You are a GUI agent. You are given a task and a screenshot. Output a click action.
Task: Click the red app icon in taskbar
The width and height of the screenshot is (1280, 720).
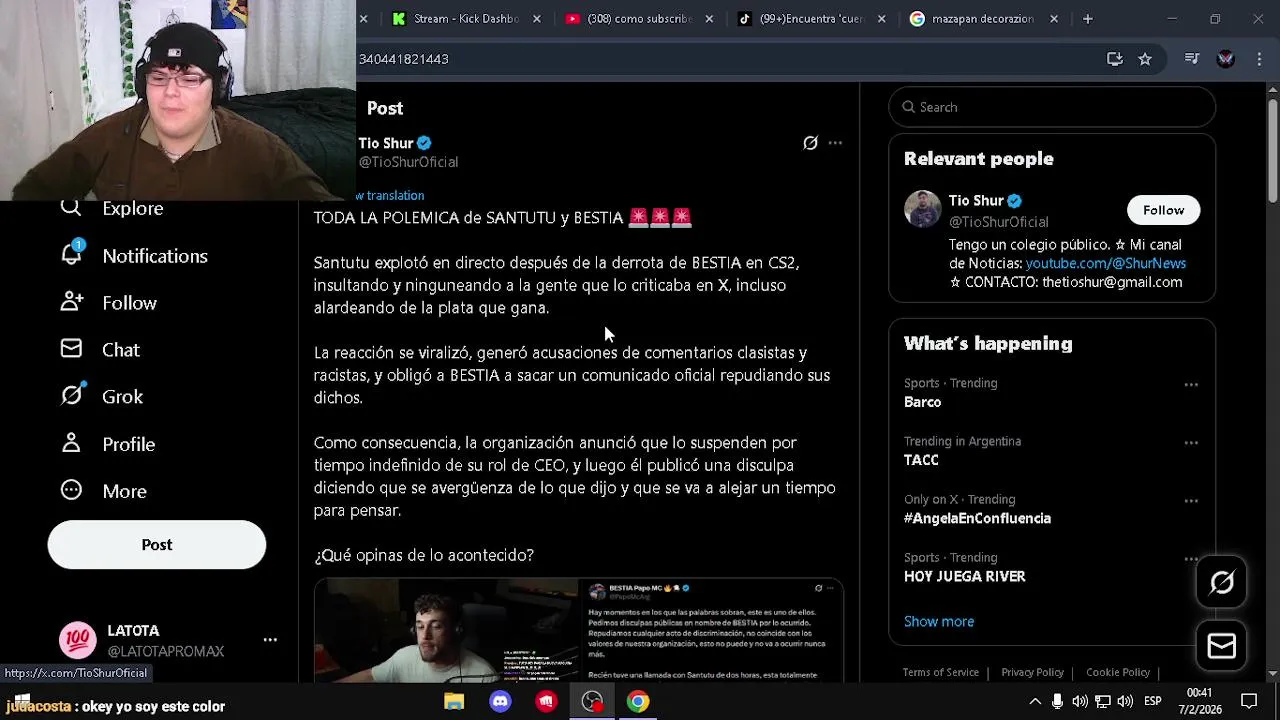point(546,701)
